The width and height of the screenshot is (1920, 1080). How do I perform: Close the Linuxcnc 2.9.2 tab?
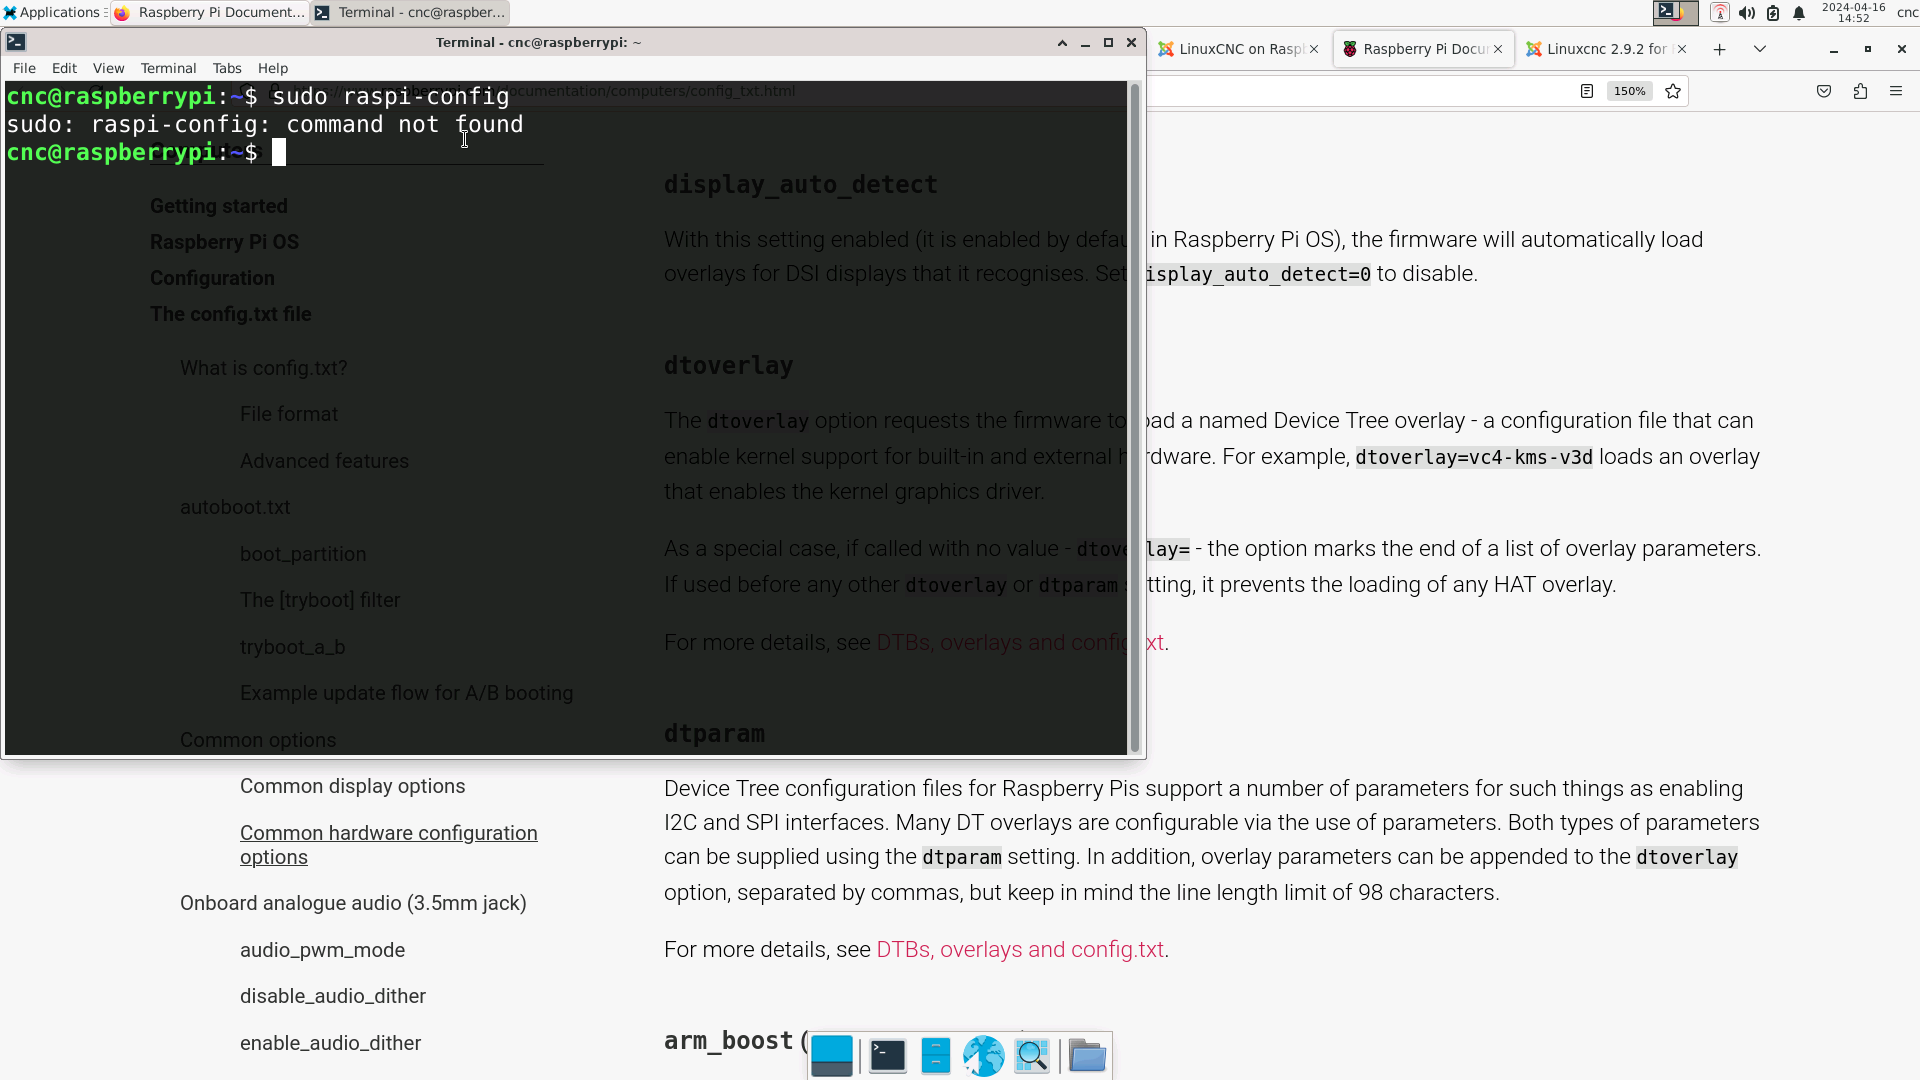tap(1682, 49)
